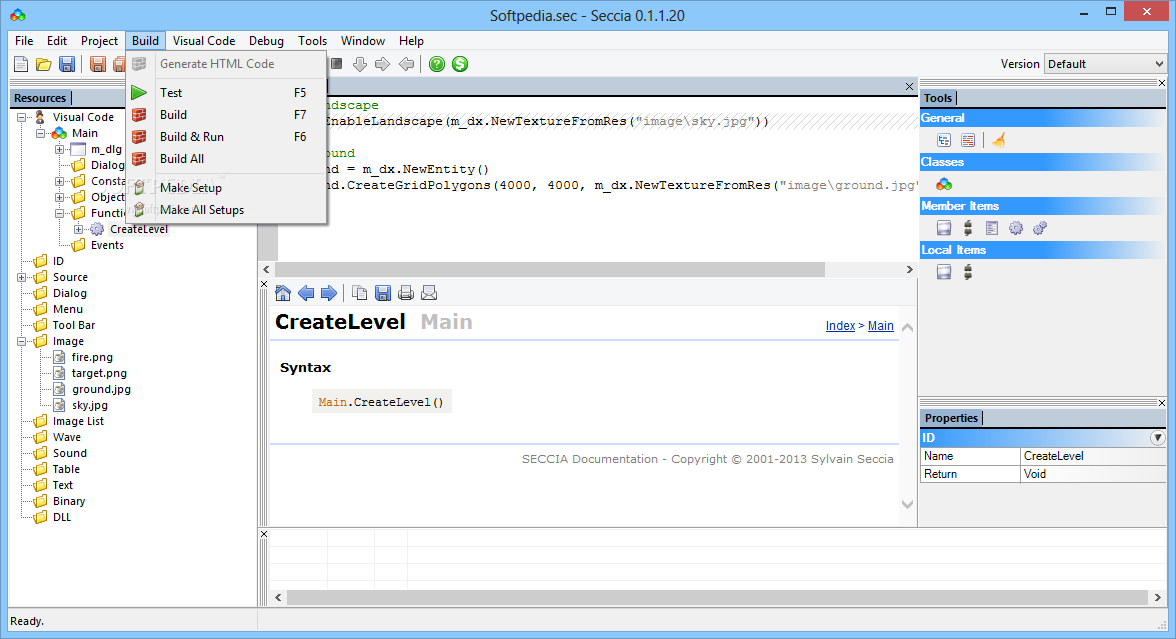This screenshot has height=639, width=1176.
Task: Click documentation back arrow
Action: (306, 293)
